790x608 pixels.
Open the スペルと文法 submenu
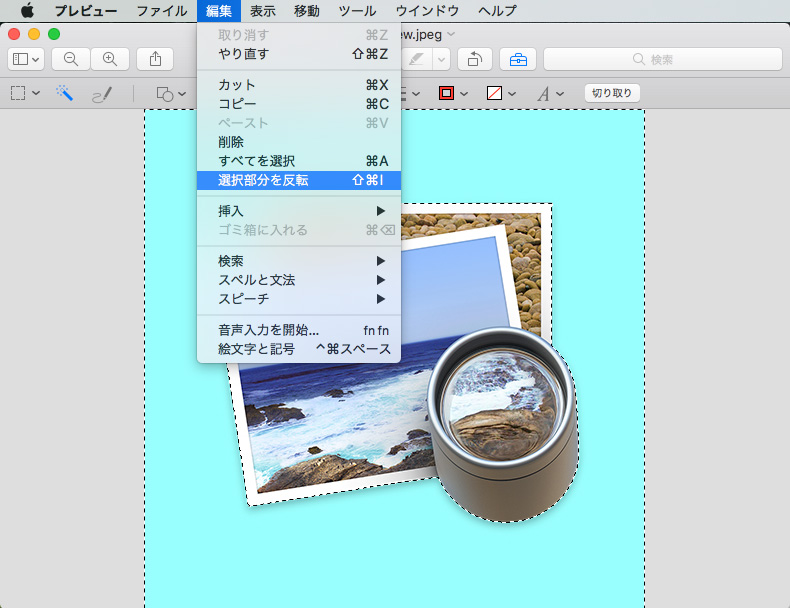(299, 280)
